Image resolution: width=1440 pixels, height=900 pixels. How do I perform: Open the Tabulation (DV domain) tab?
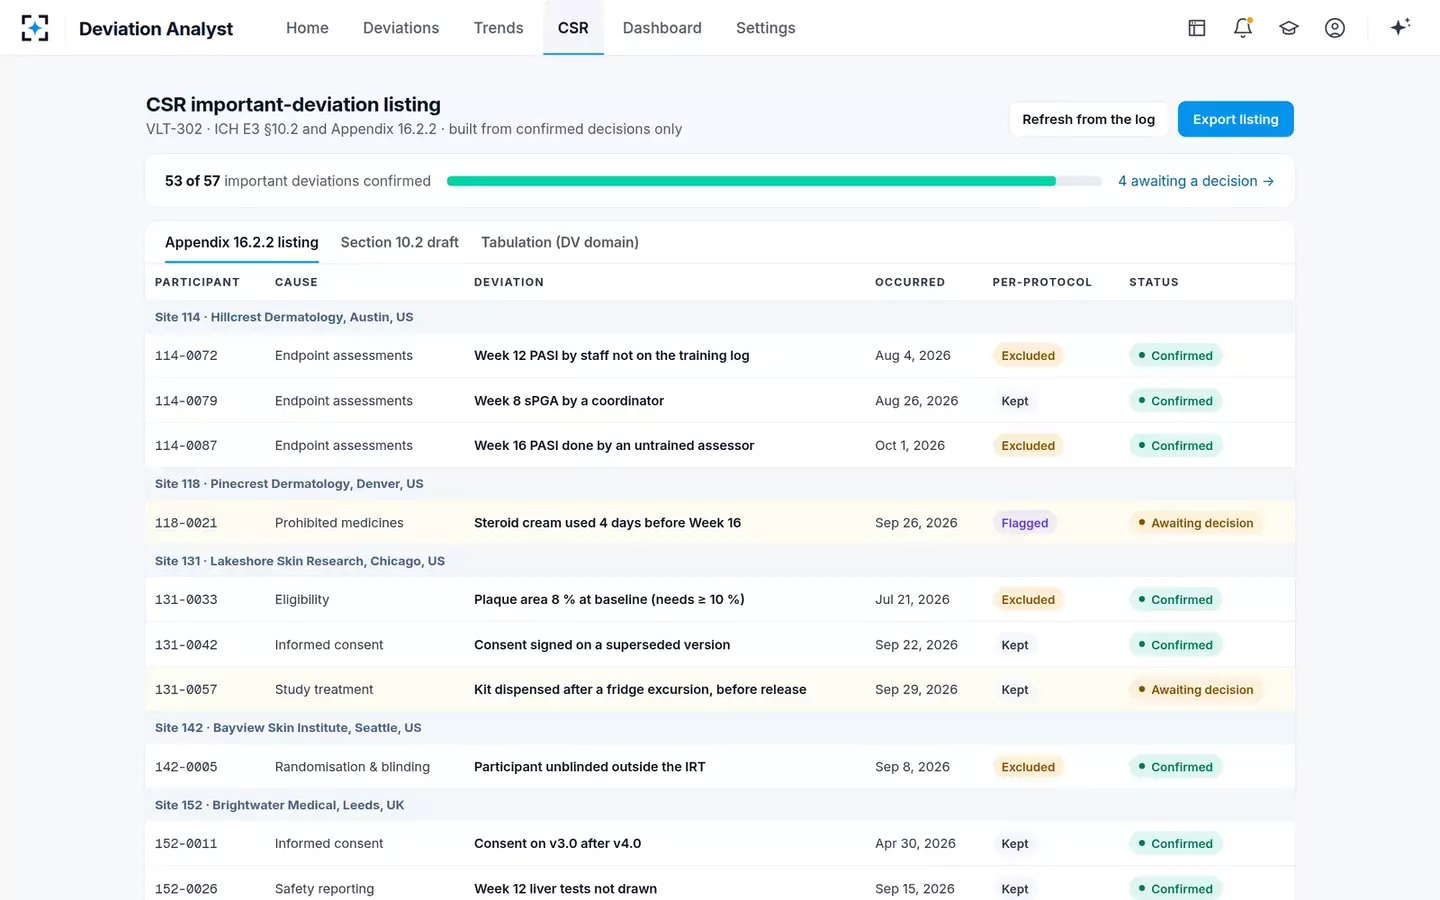point(560,242)
